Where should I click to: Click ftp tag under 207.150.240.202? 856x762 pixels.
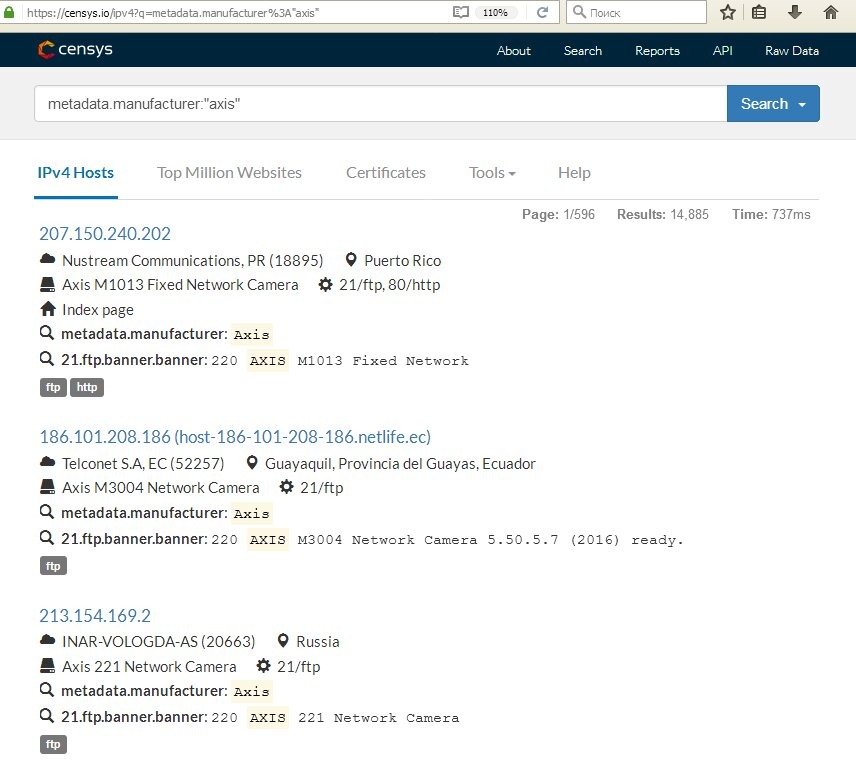point(53,387)
